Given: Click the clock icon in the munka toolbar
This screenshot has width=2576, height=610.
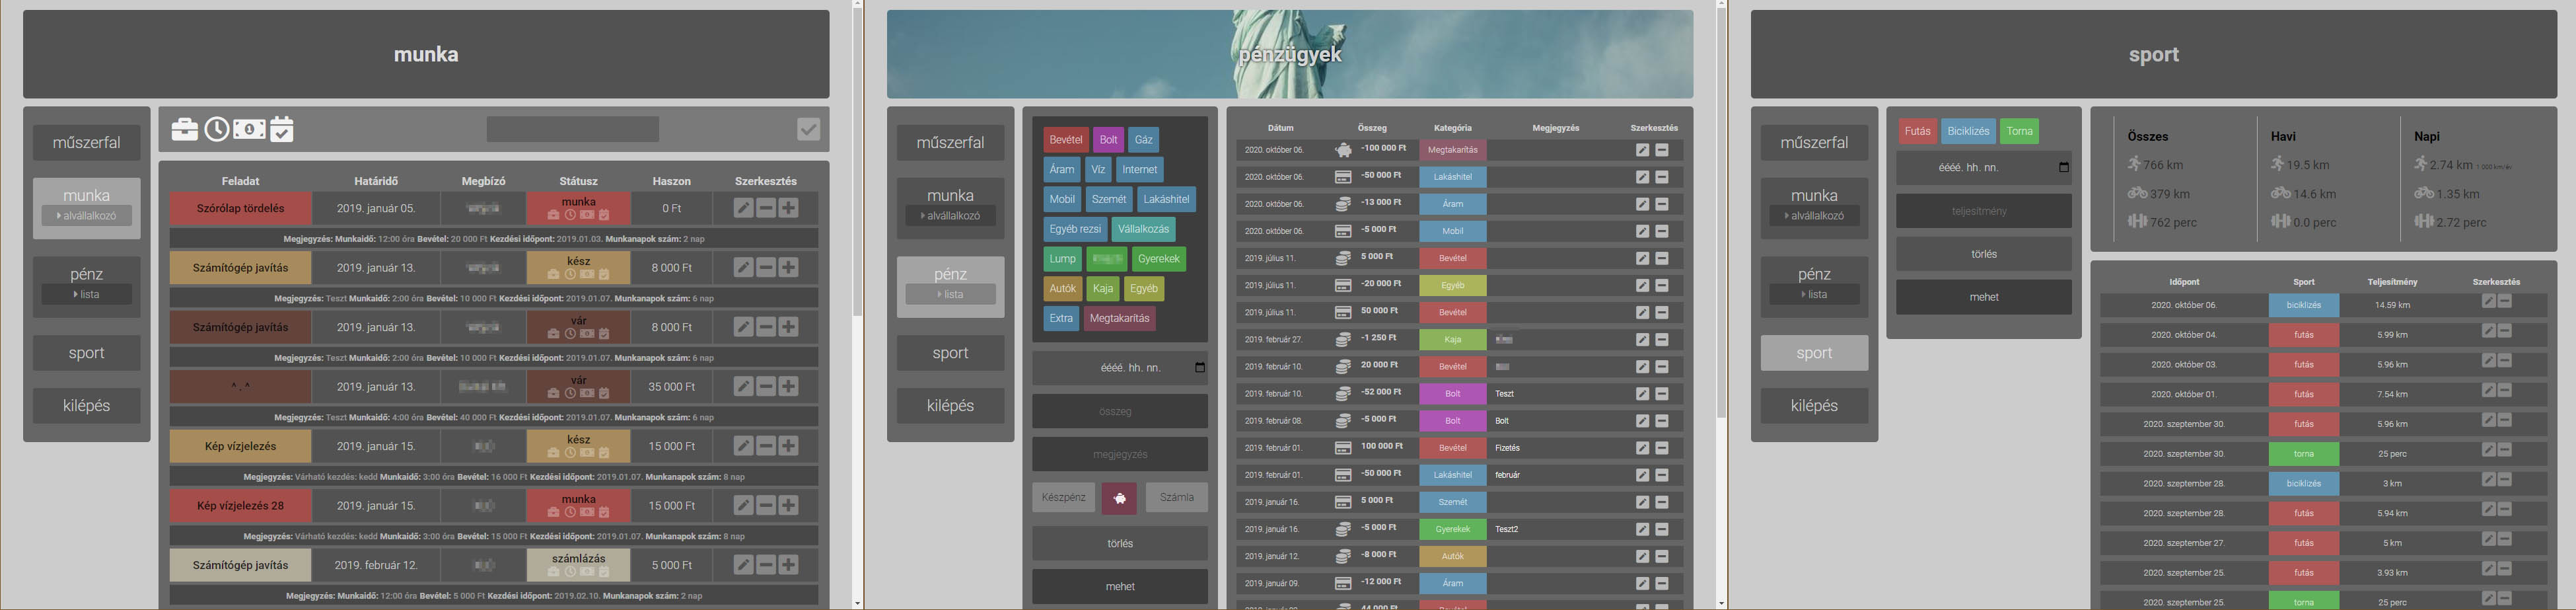Looking at the screenshot, I should [217, 130].
